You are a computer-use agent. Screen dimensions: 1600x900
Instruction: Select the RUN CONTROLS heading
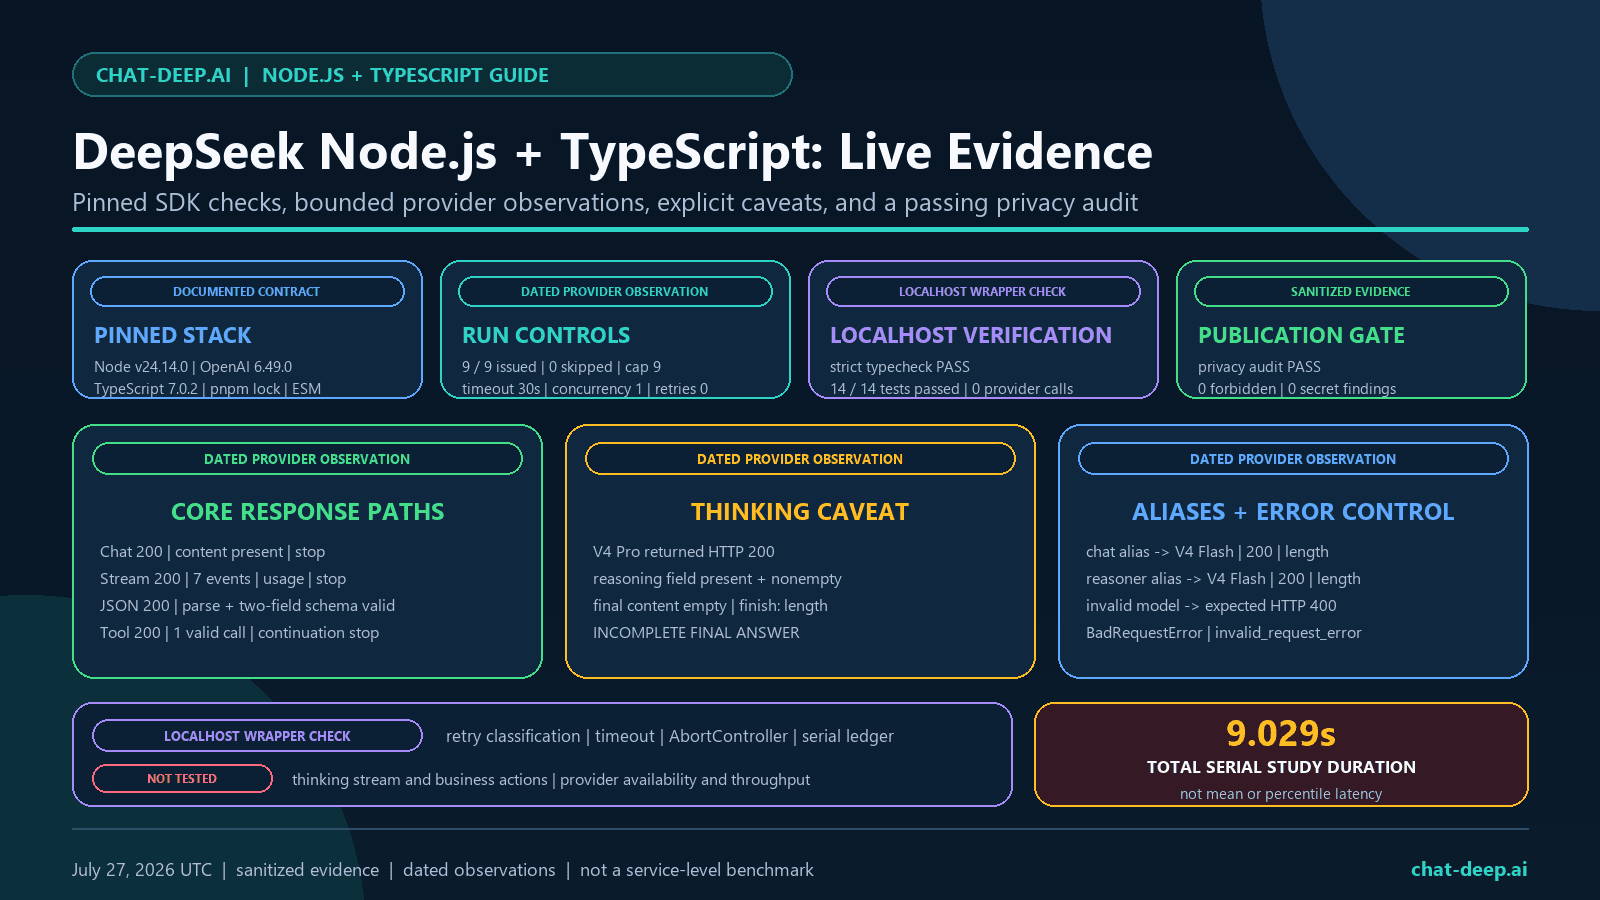(x=546, y=335)
